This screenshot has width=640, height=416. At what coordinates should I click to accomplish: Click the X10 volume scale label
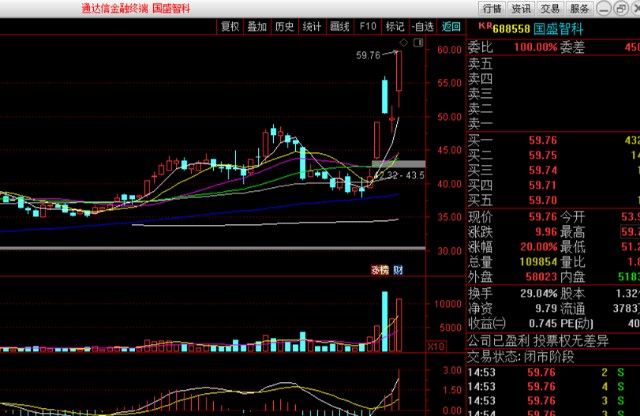coord(436,347)
